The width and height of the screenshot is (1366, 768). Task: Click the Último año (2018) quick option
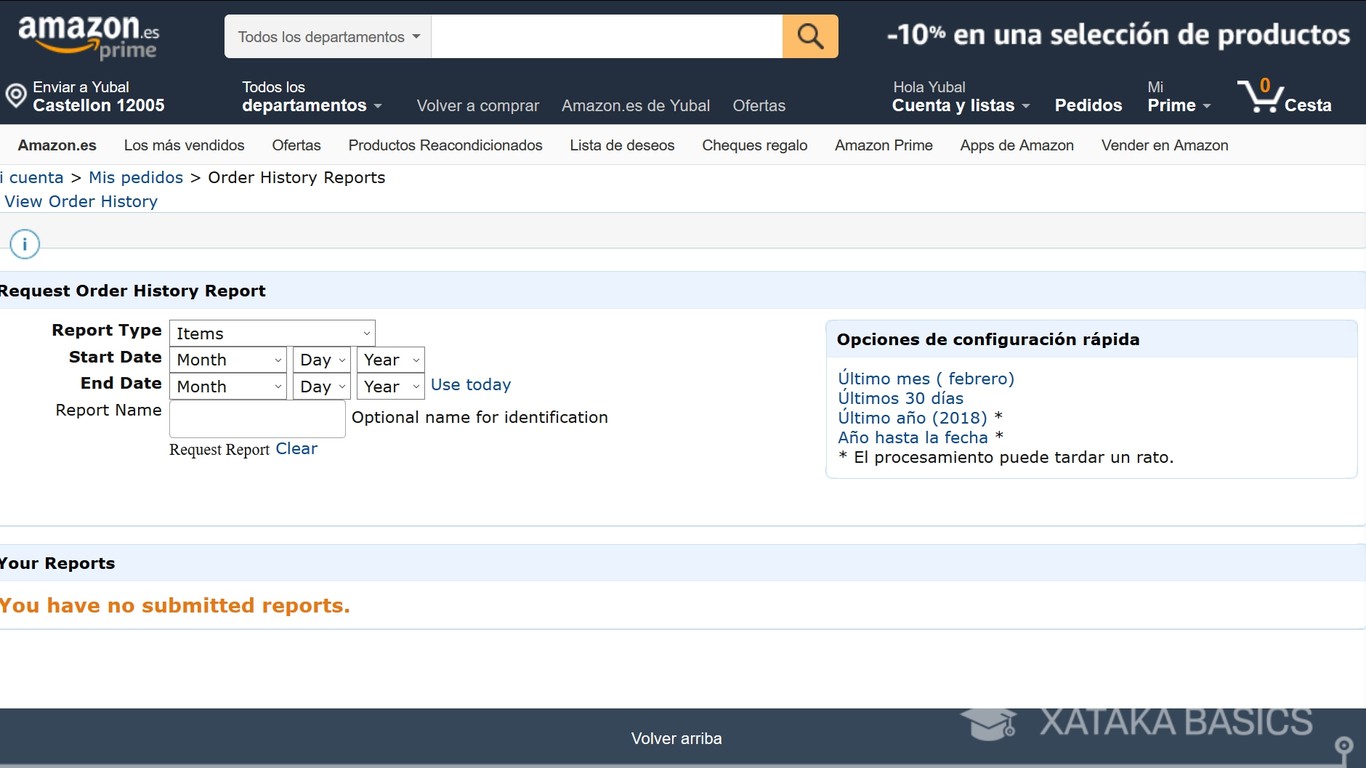coord(911,417)
